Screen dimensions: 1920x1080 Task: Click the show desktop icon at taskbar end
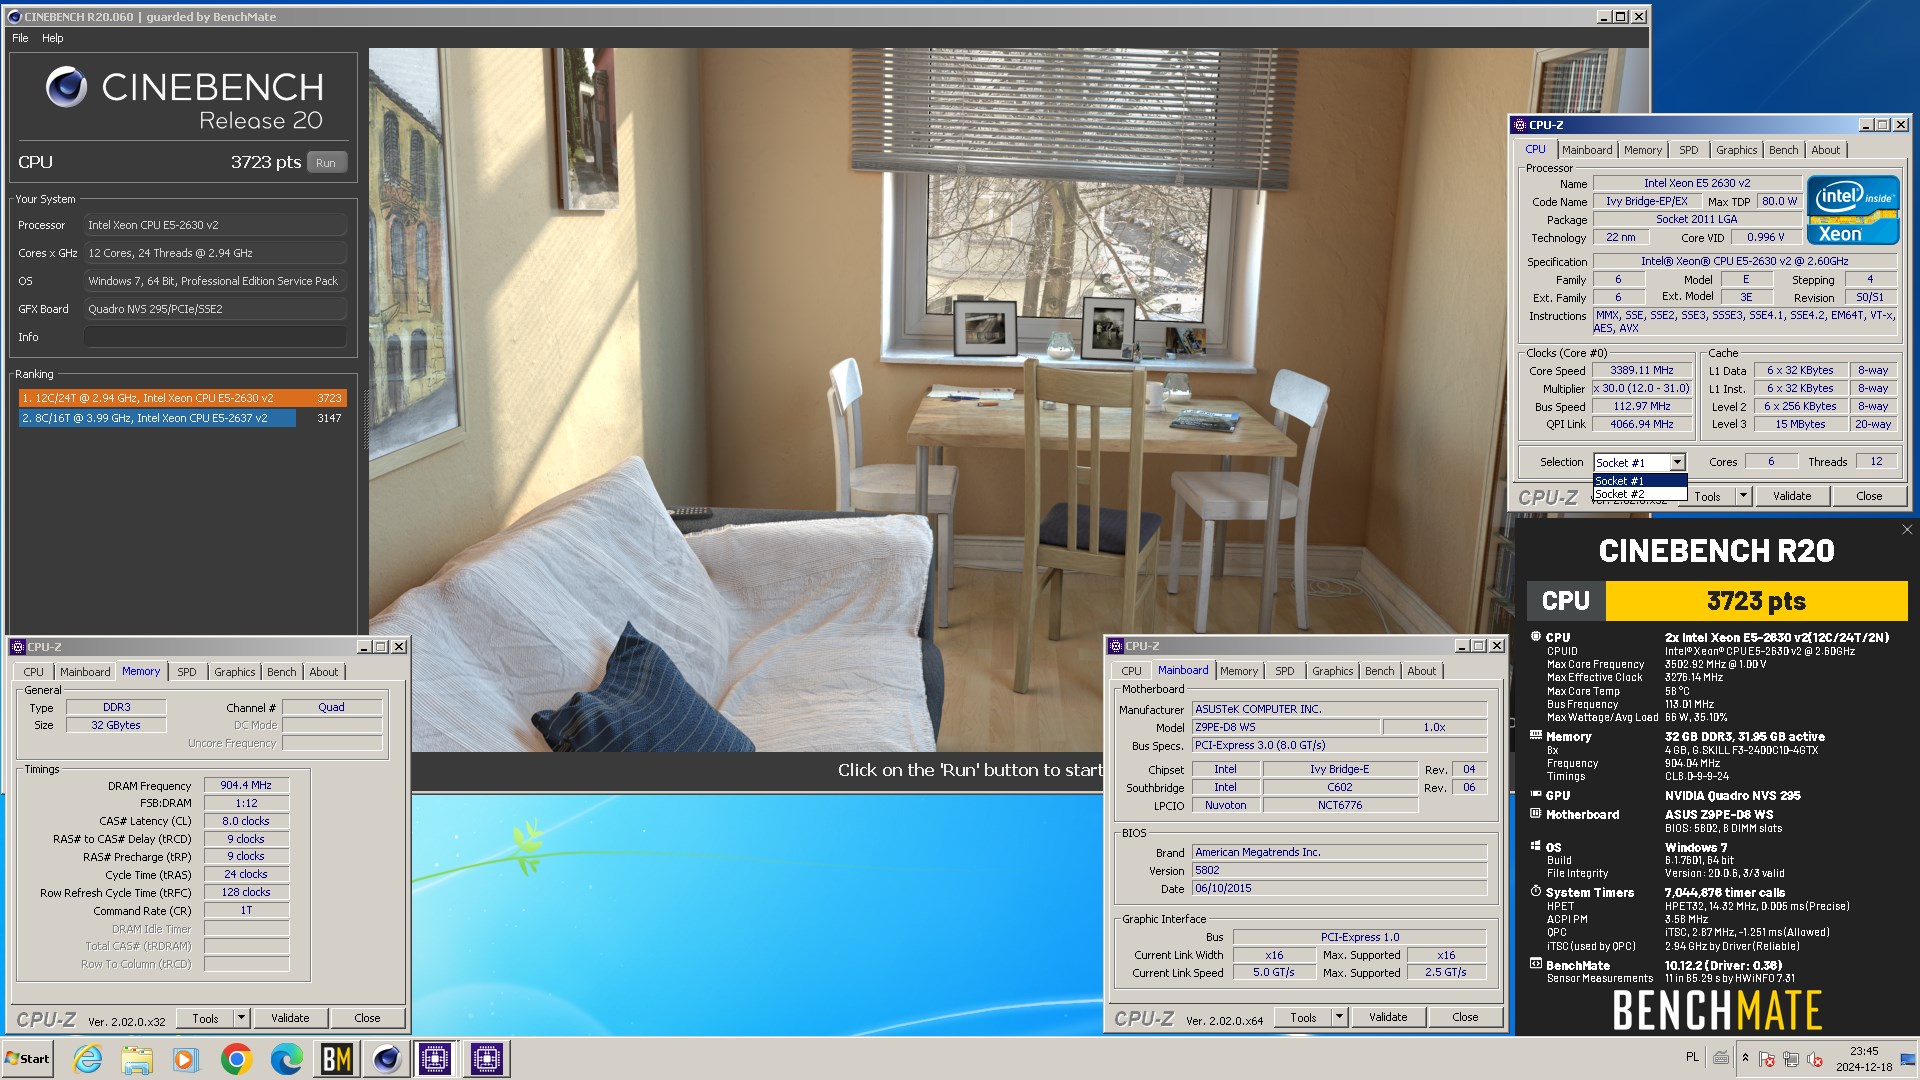click(1908, 1059)
